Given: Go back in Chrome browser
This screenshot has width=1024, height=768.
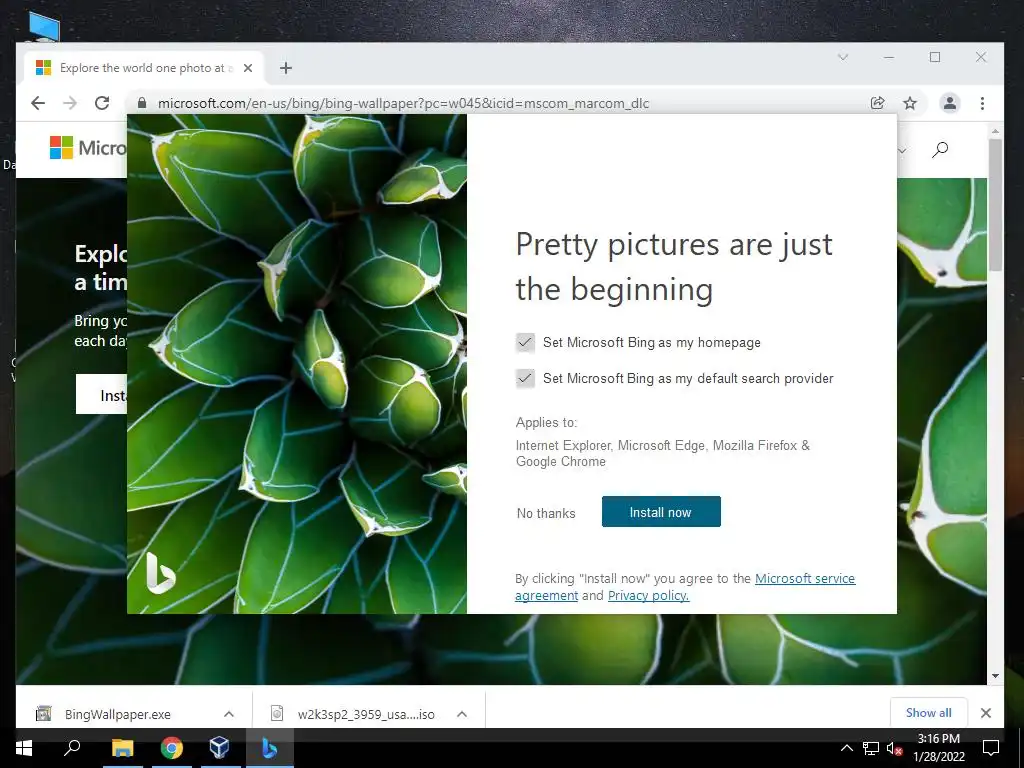Looking at the screenshot, I should click(38, 103).
